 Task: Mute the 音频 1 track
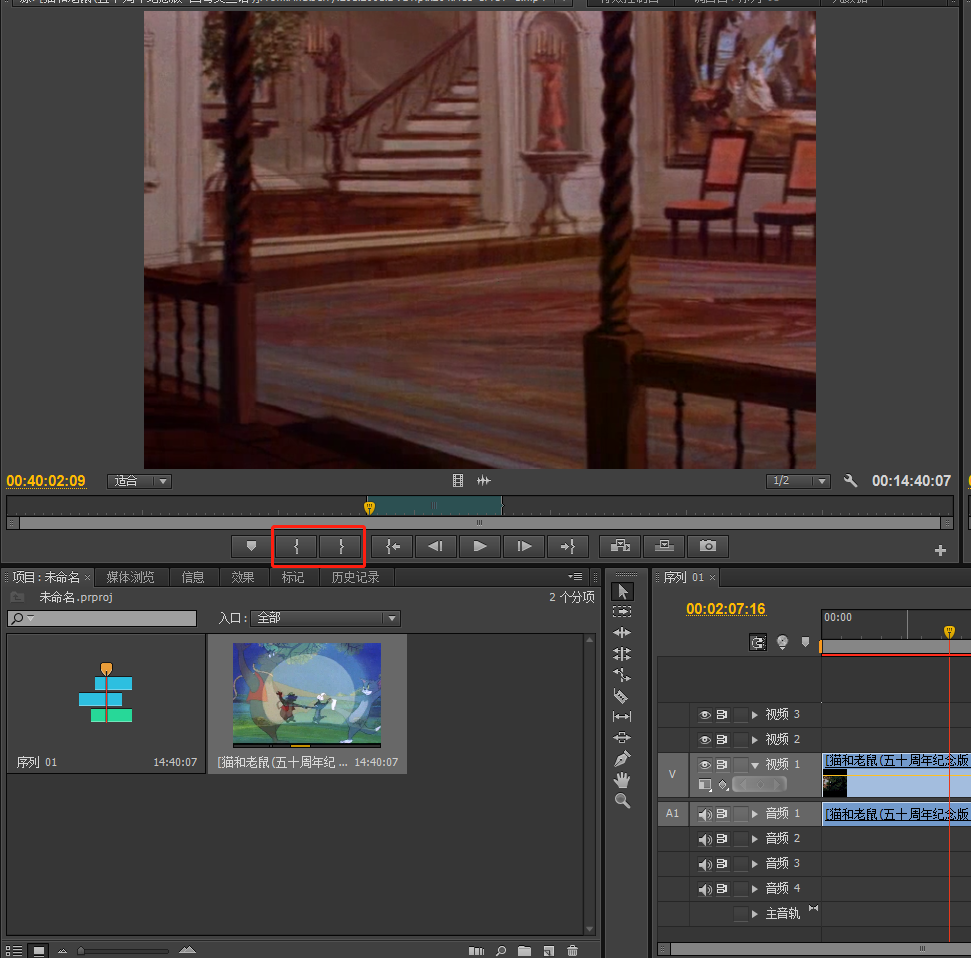705,814
